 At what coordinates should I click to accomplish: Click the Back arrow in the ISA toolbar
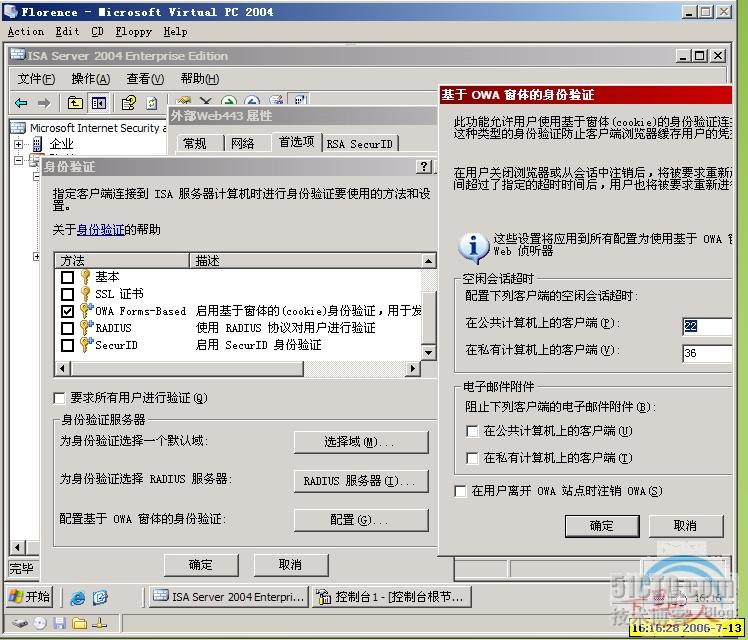[21, 103]
